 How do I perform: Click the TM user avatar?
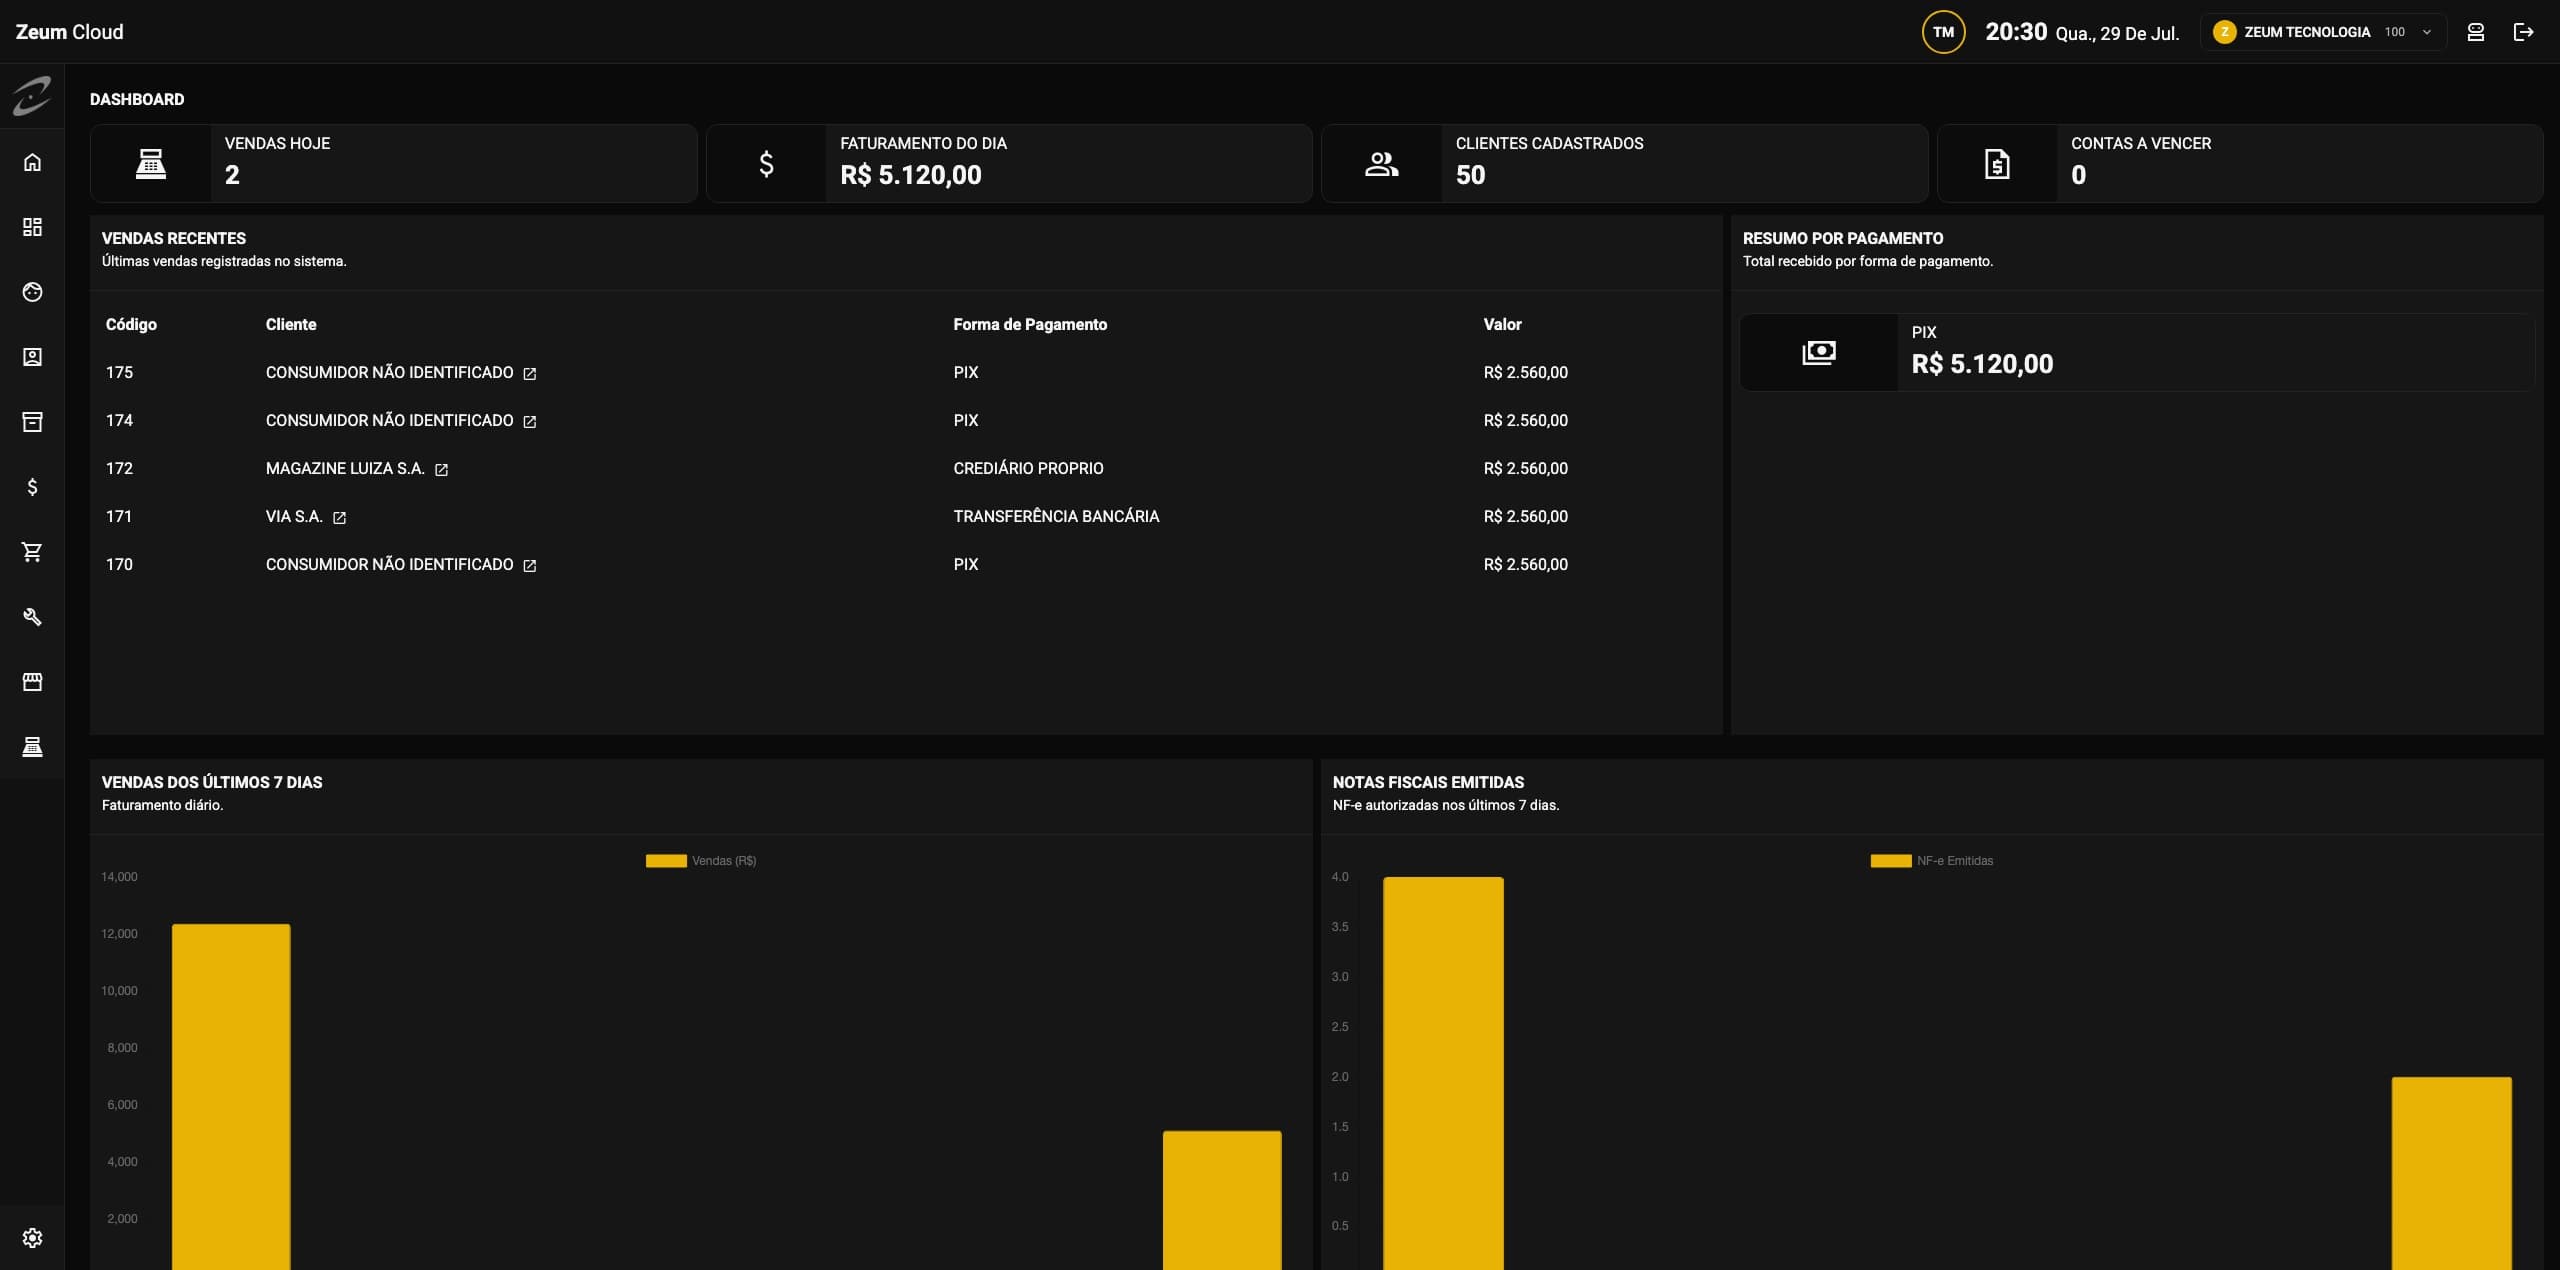tap(1943, 32)
